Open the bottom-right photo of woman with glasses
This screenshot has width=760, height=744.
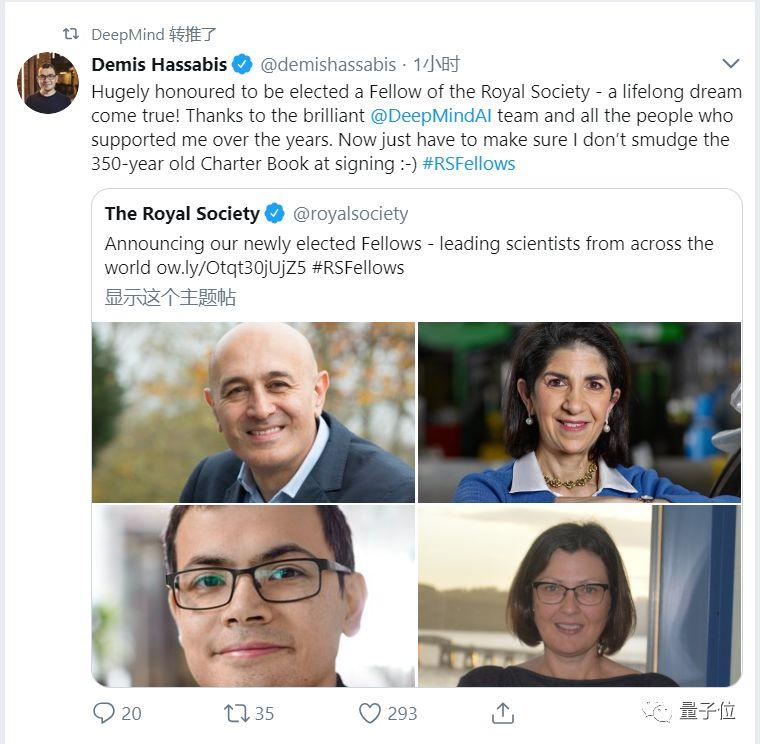pyautogui.click(x=579, y=595)
